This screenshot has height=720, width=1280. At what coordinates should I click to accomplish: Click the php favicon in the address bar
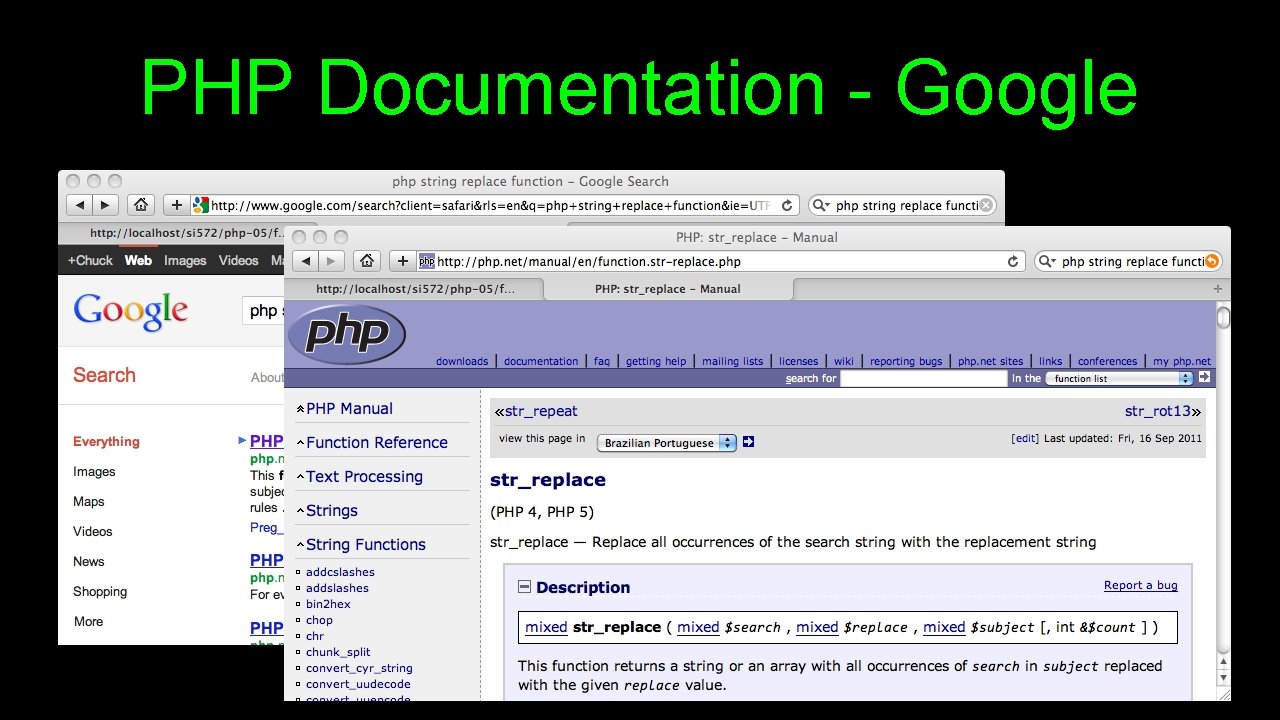[x=426, y=262]
